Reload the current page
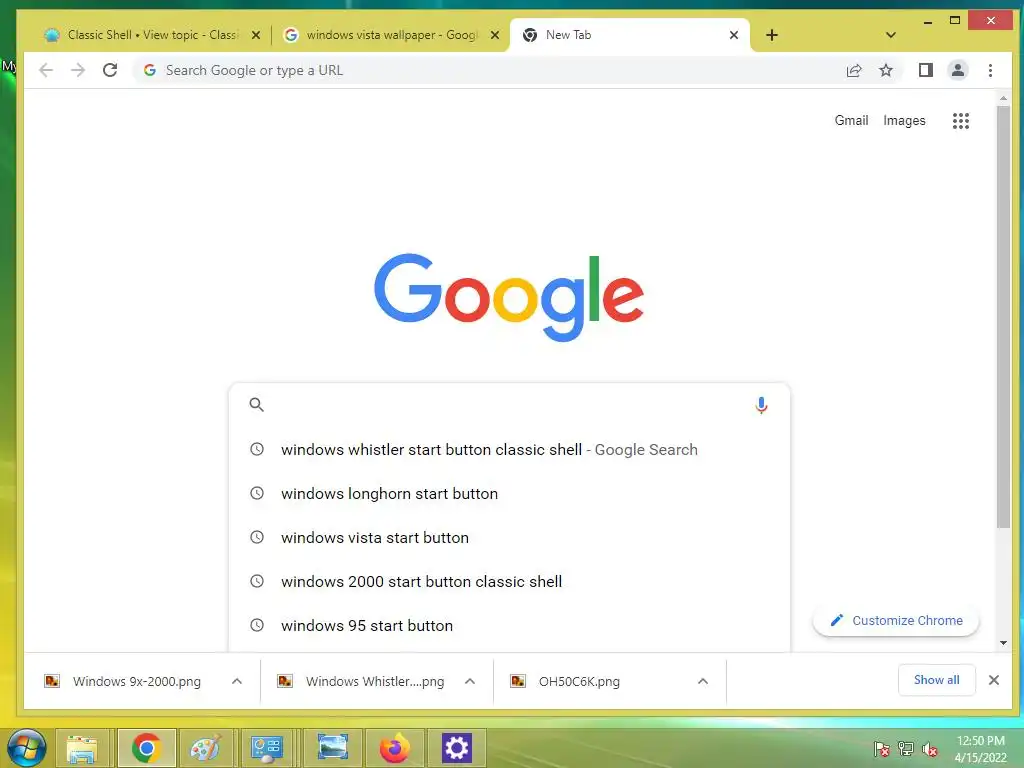This screenshot has height=768, width=1024. click(110, 70)
